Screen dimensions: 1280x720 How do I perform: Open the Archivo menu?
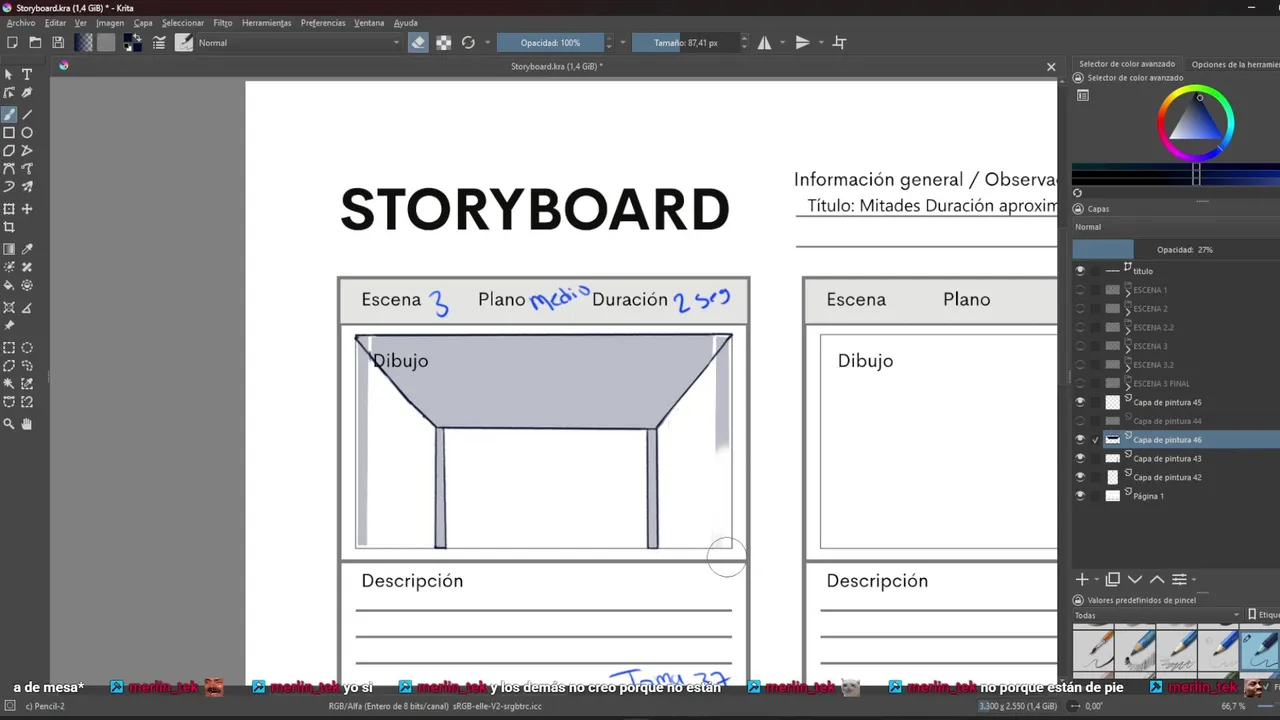click(x=20, y=23)
